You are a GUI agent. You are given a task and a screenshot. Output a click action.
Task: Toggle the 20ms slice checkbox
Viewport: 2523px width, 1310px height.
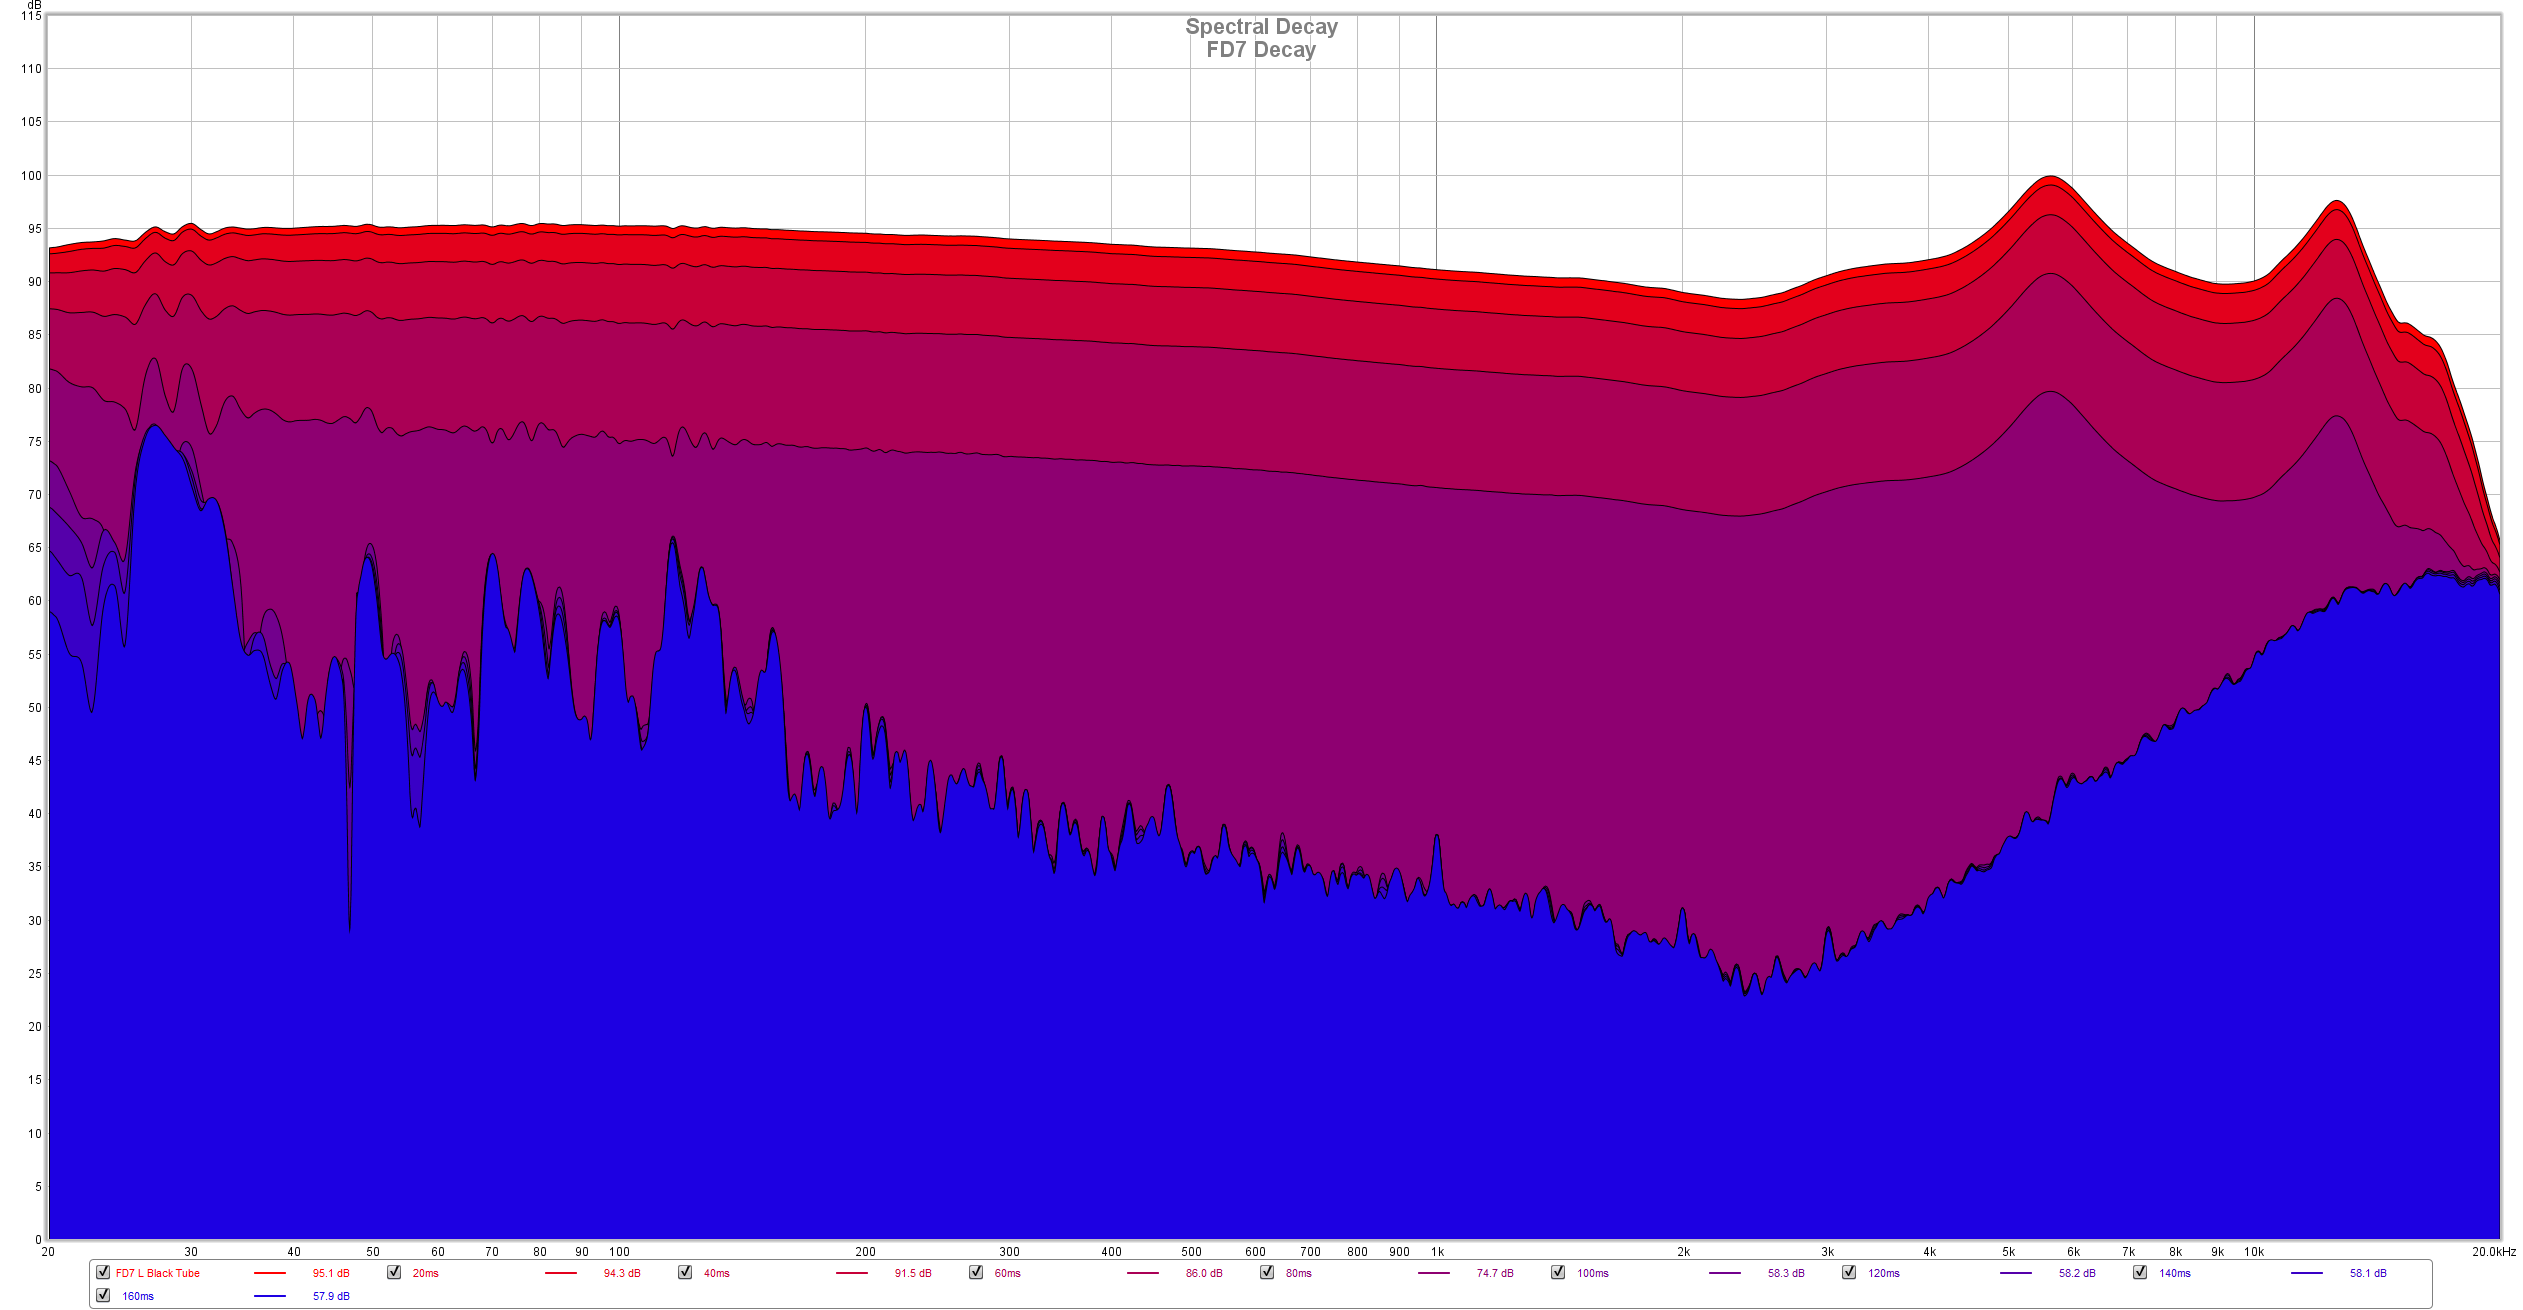(394, 1272)
